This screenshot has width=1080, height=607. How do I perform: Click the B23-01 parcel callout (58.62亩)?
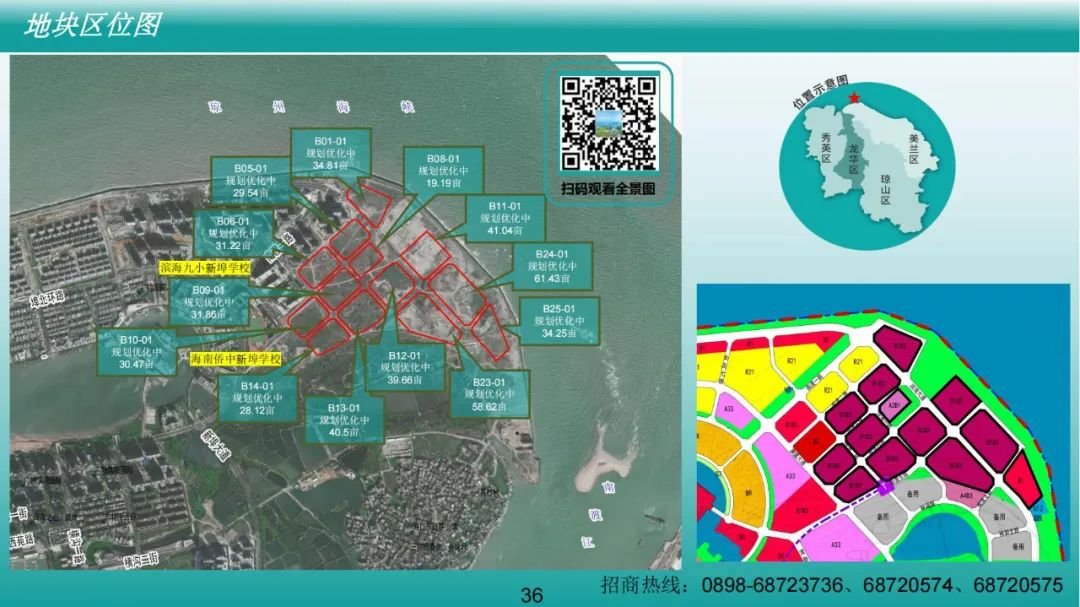pyautogui.click(x=489, y=395)
